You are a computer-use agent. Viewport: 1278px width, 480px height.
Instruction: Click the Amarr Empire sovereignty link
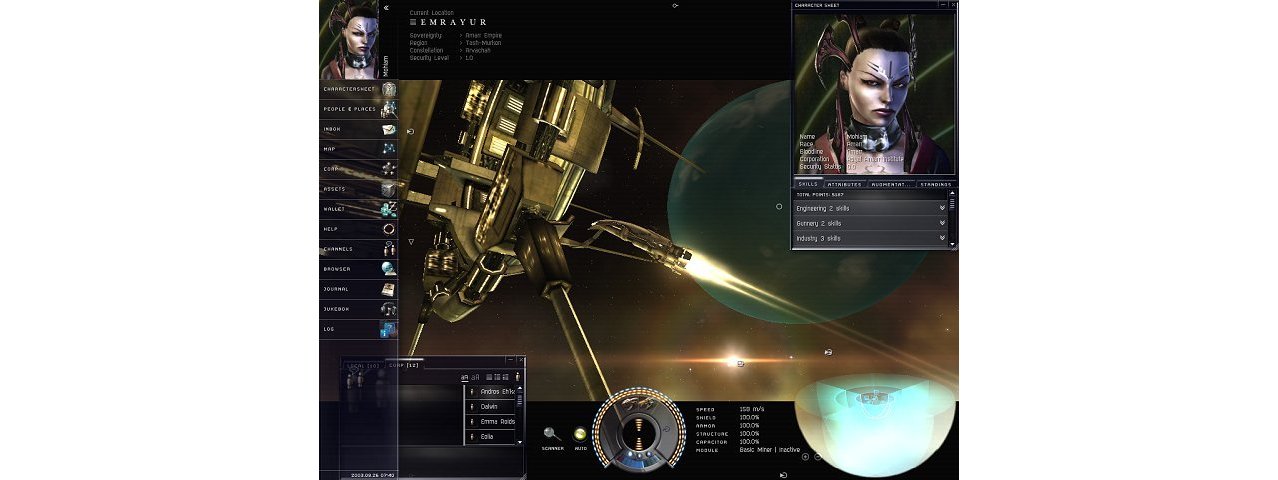(485, 35)
